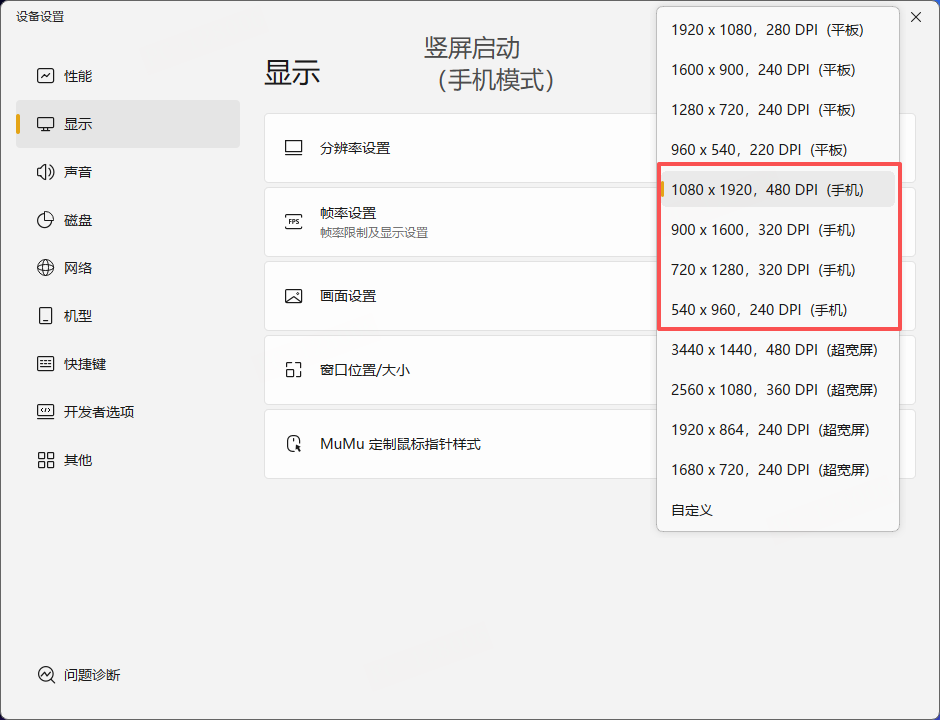The height and width of the screenshot is (720, 940).
Task: Choose 720 x 1280, 320 DPI (手机)
Action: point(778,270)
